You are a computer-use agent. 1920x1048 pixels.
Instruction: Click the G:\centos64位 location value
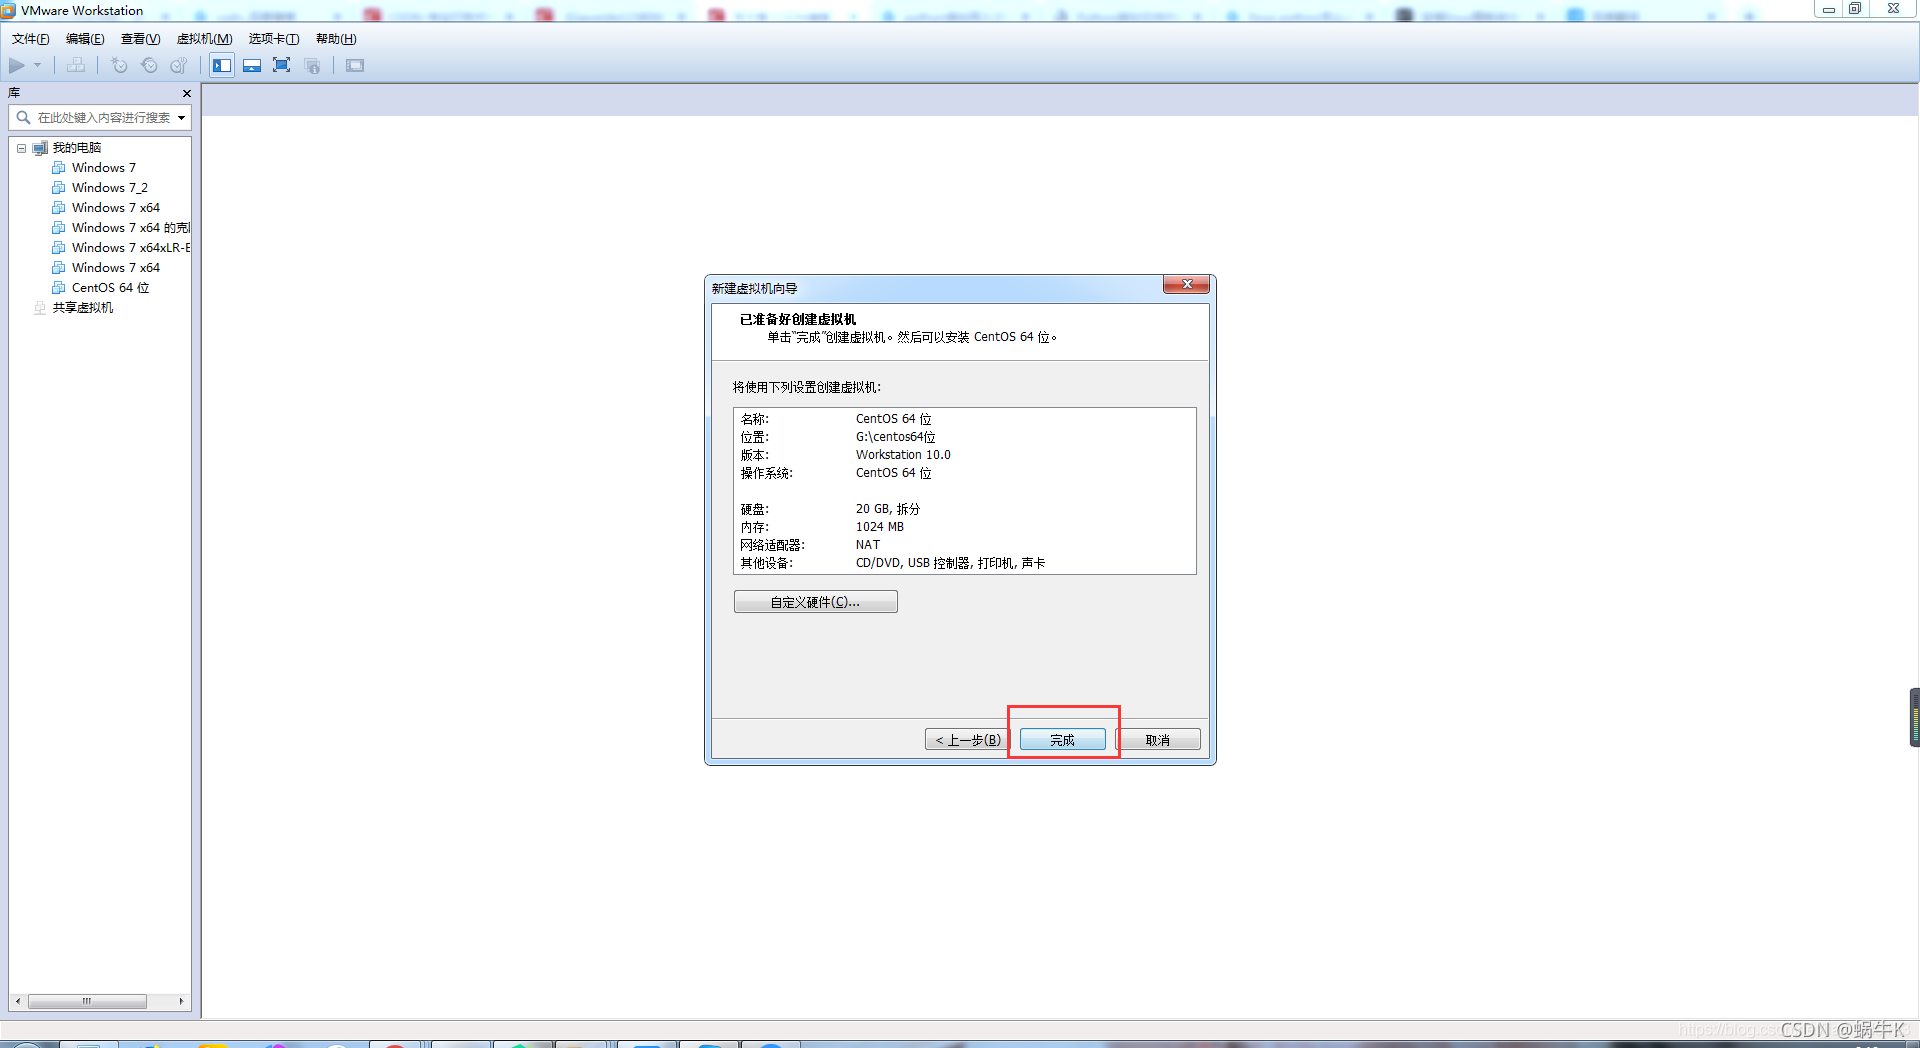tap(895, 437)
